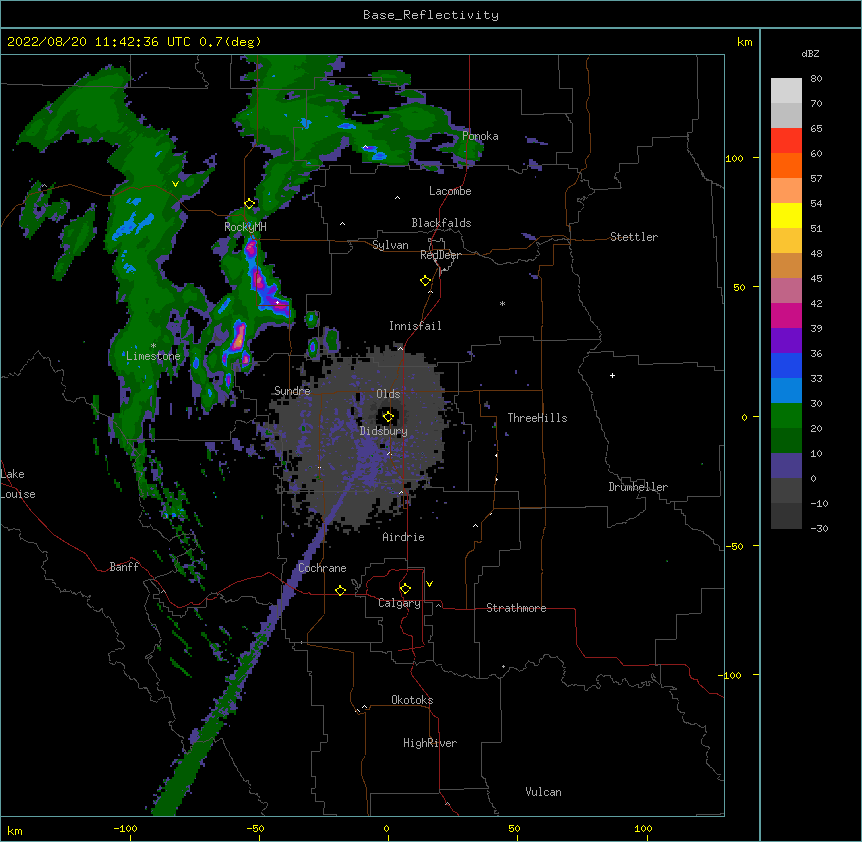
Task: Select the magenta 42-39 dBZ legend swatch
Action: click(786, 315)
